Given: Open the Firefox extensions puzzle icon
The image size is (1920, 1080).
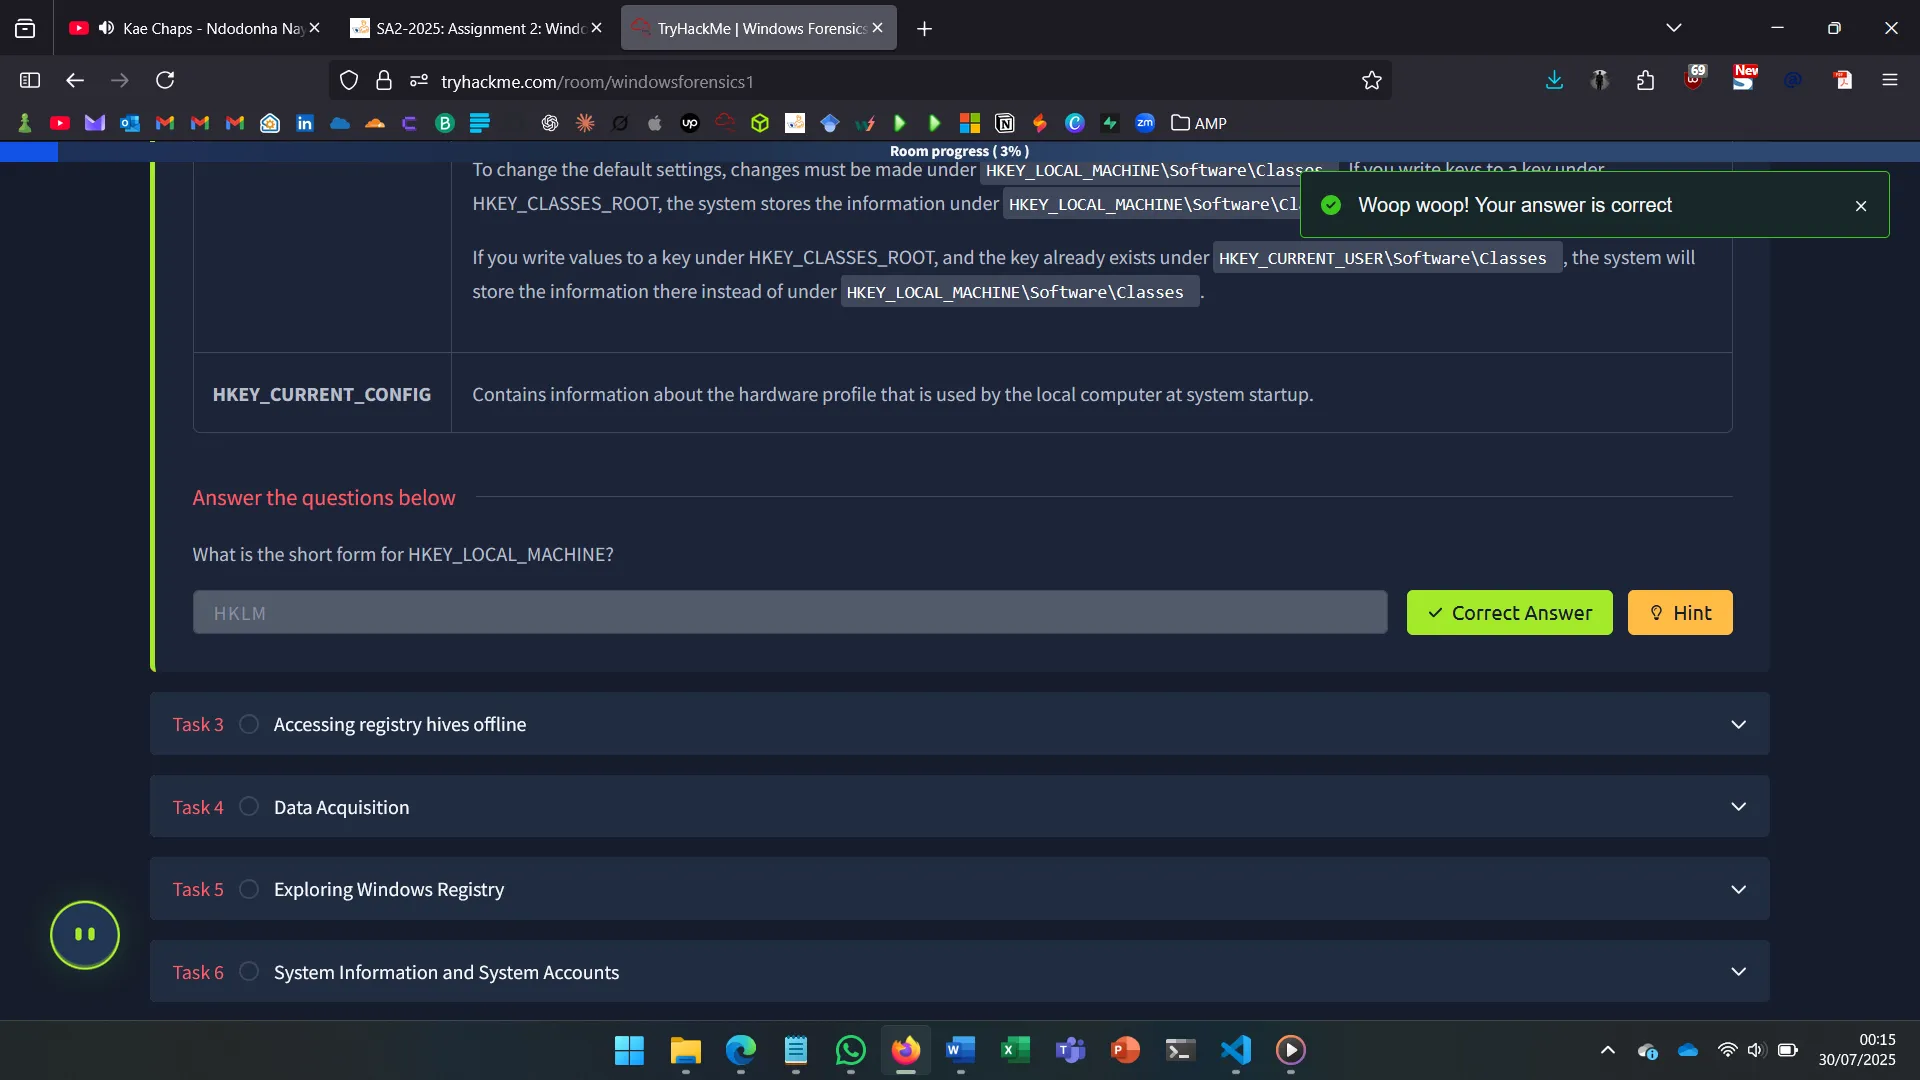Looking at the screenshot, I should pyautogui.click(x=1645, y=80).
